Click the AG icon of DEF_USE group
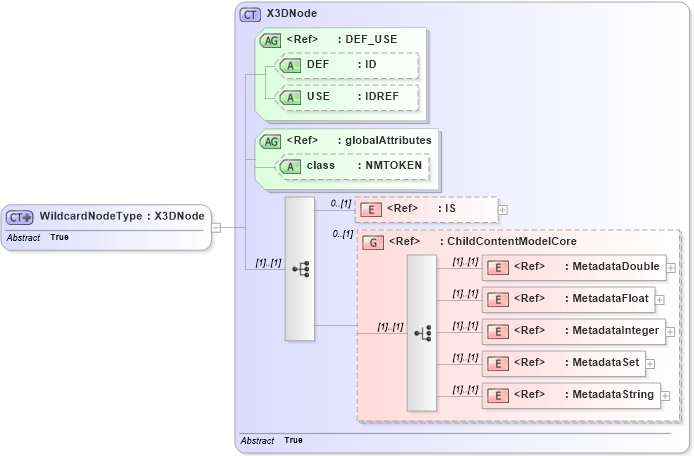 click(x=270, y=41)
